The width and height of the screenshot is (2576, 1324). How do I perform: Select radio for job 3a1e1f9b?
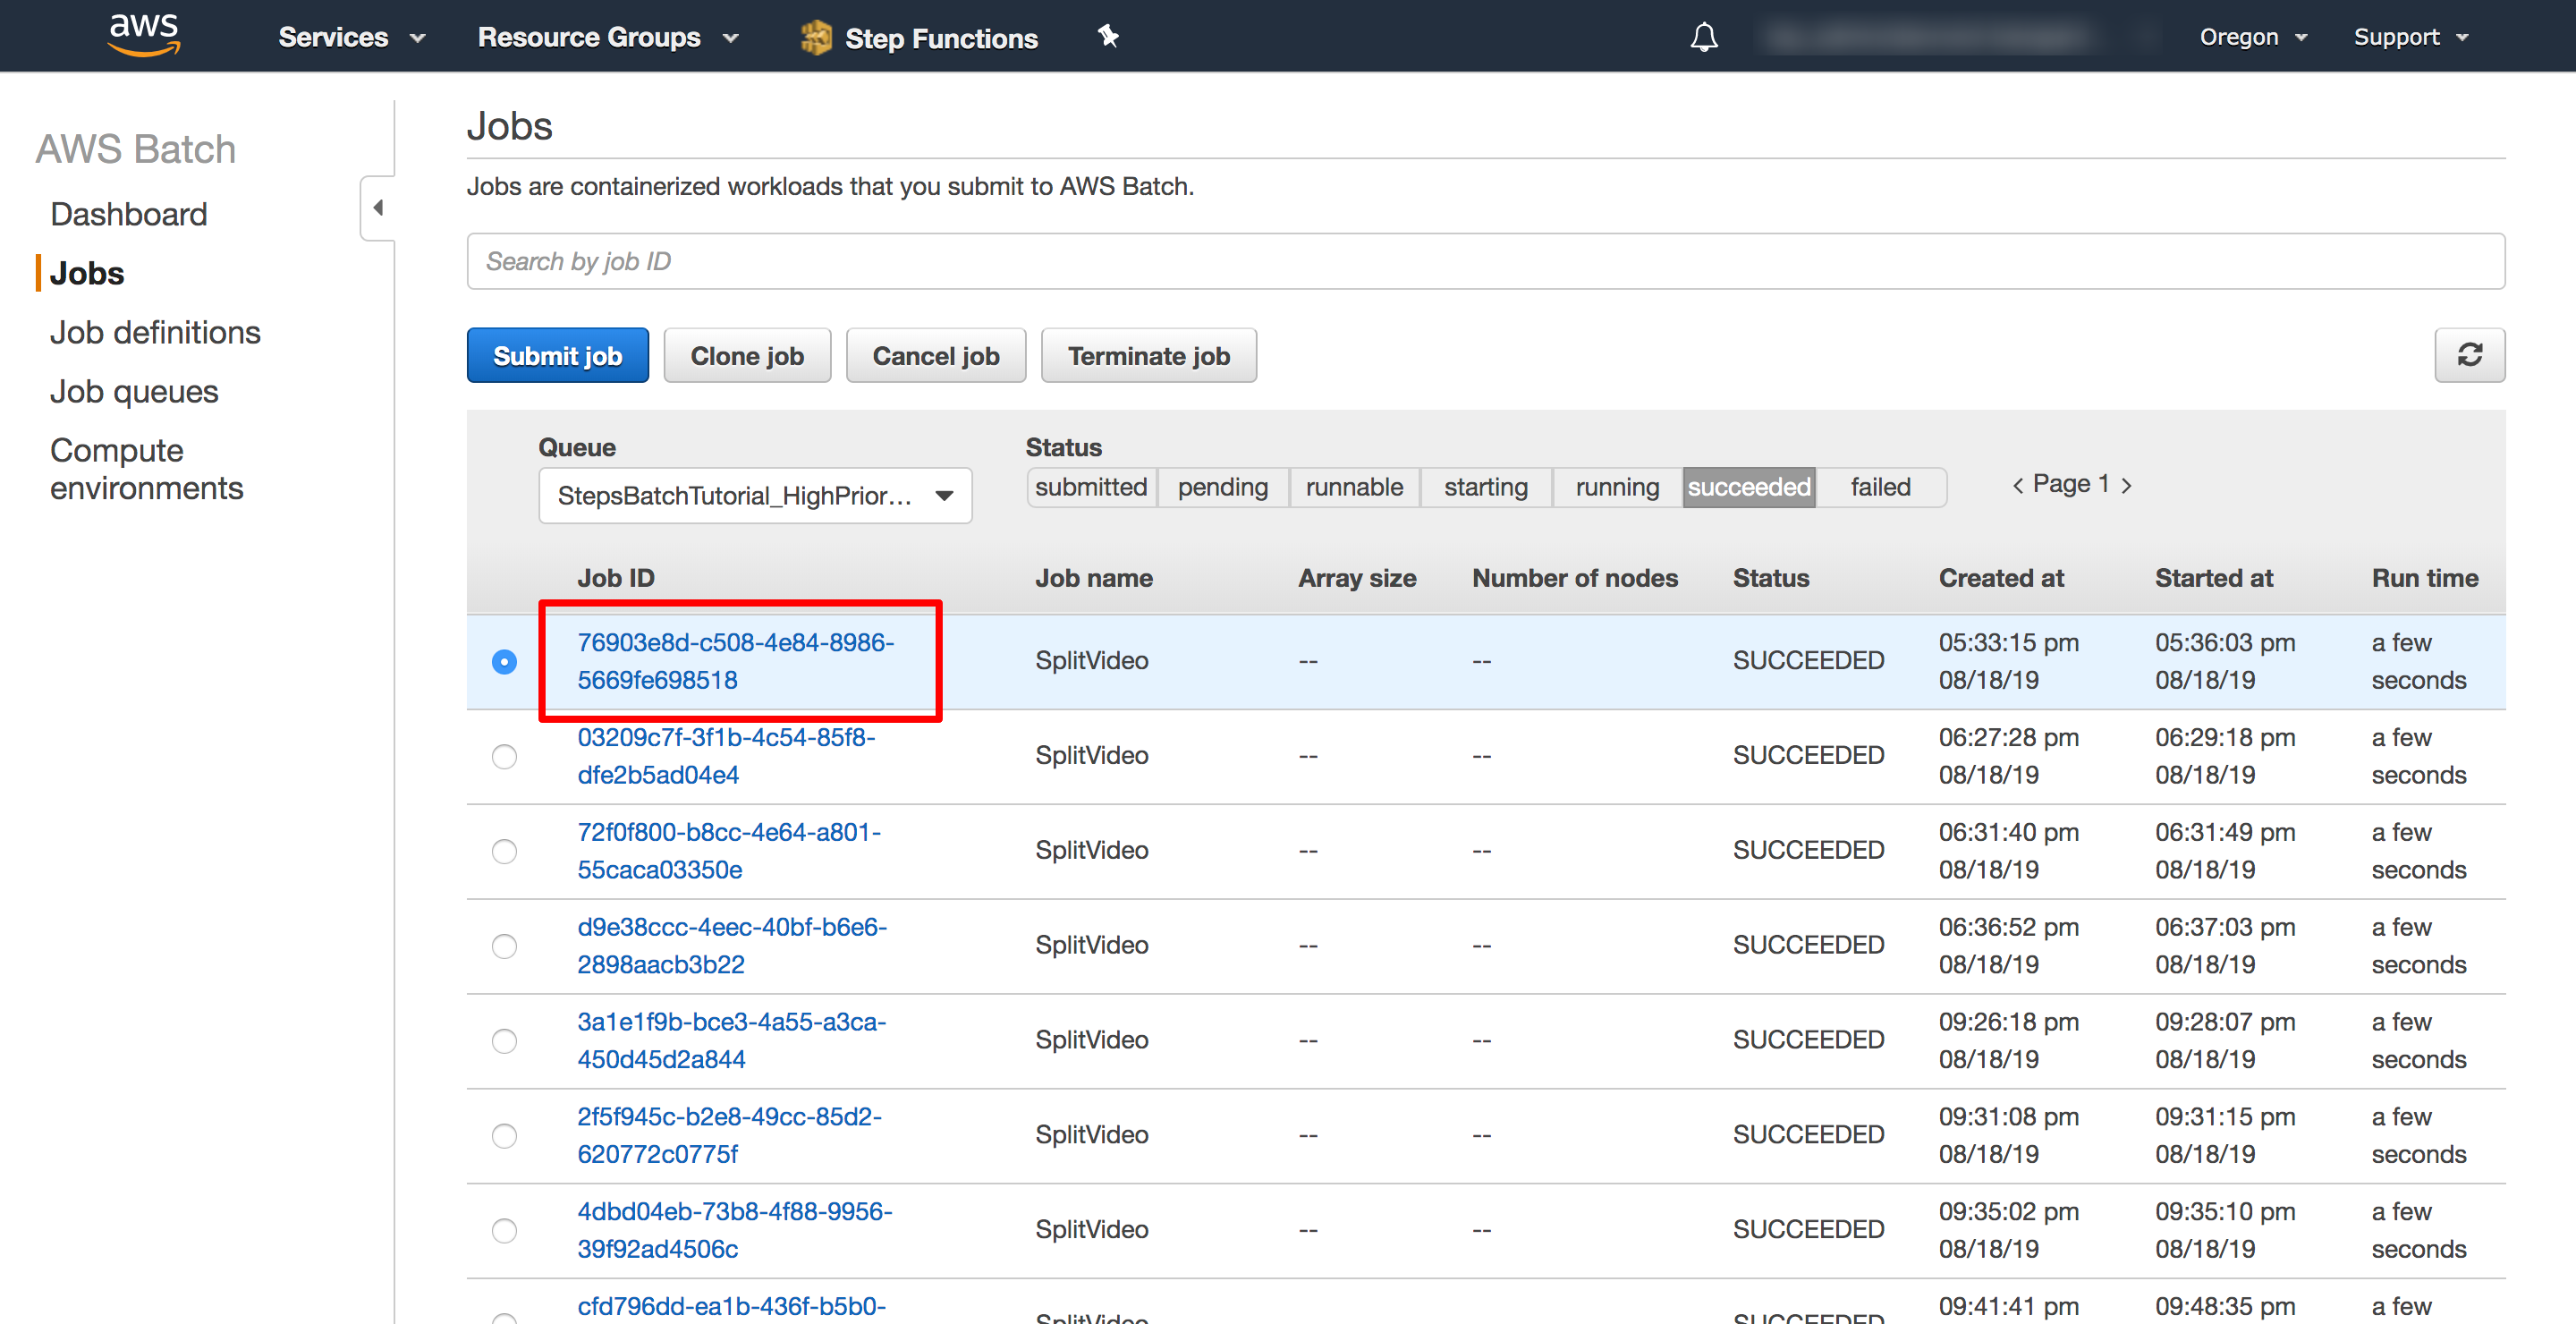click(x=504, y=1041)
